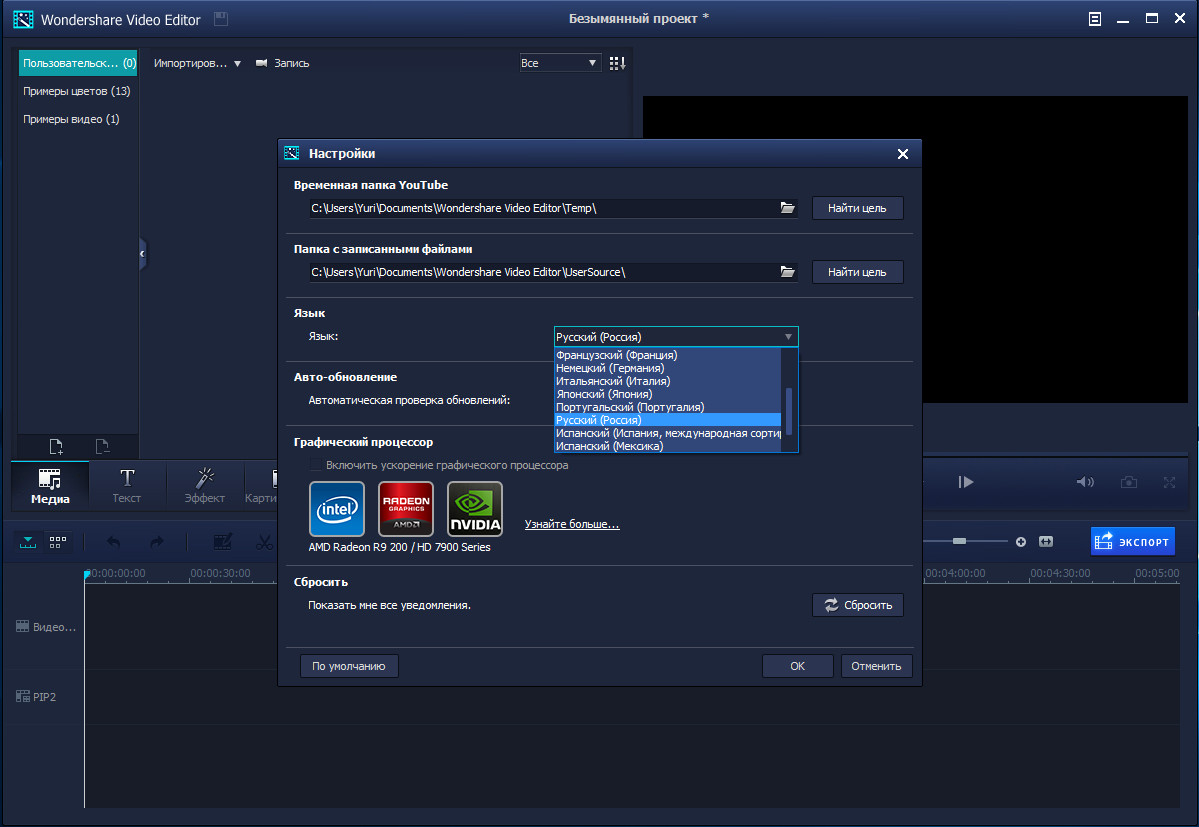Click the folder icon for YouTube temp path
The image size is (1199, 827).
[787, 208]
